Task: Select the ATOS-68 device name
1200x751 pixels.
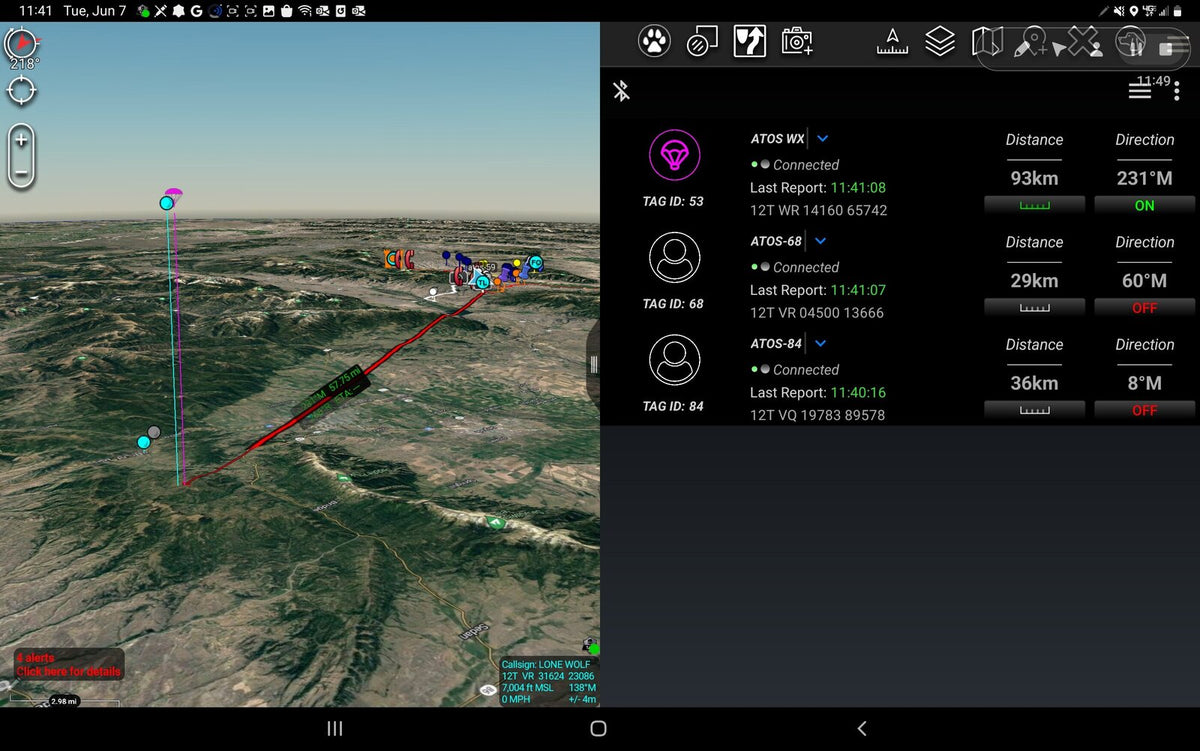Action: [x=776, y=241]
